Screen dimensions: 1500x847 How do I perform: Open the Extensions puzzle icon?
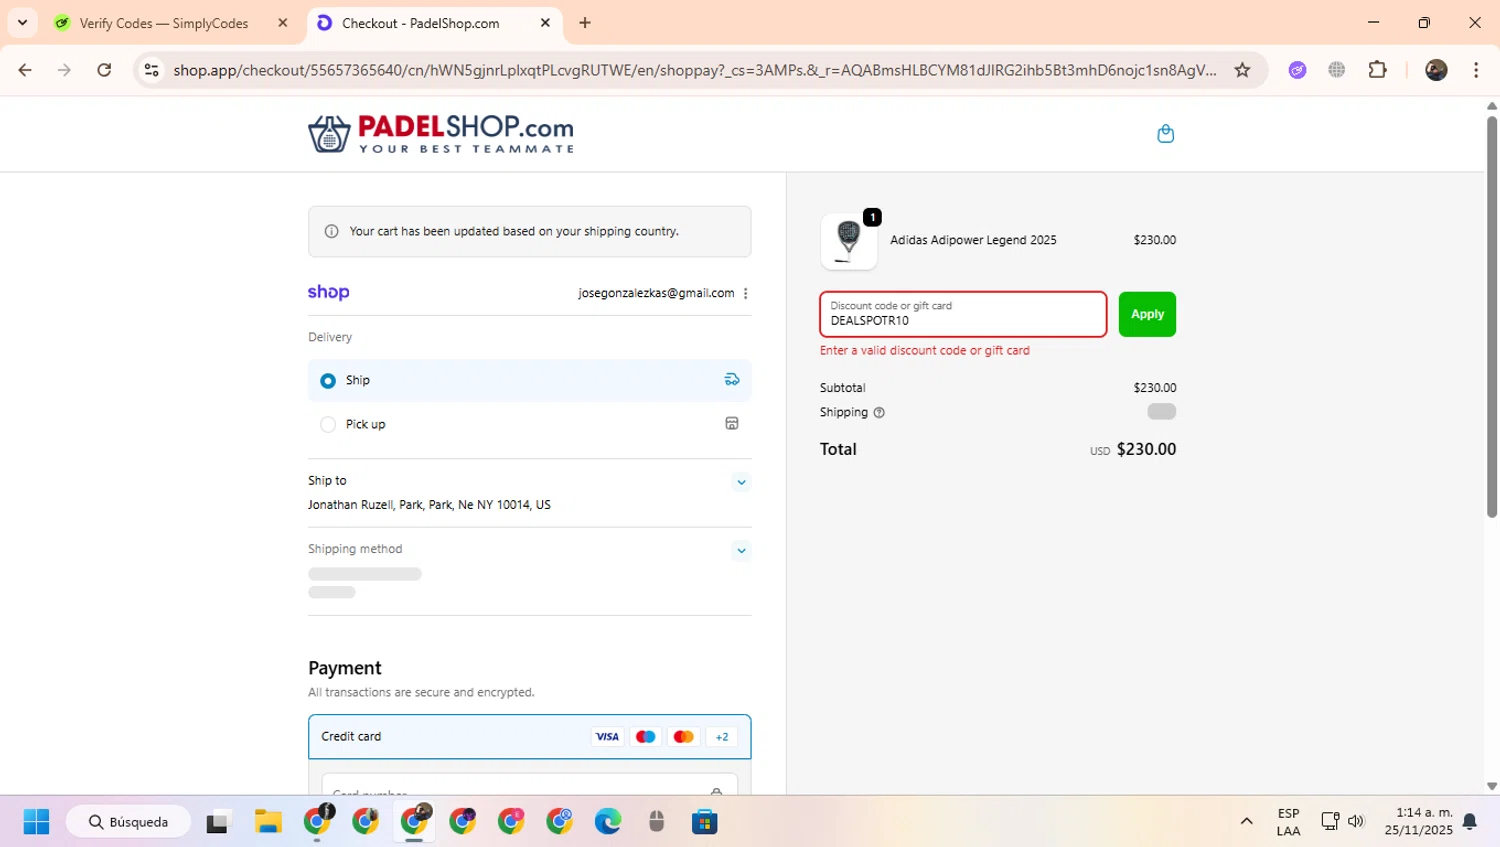click(x=1378, y=70)
